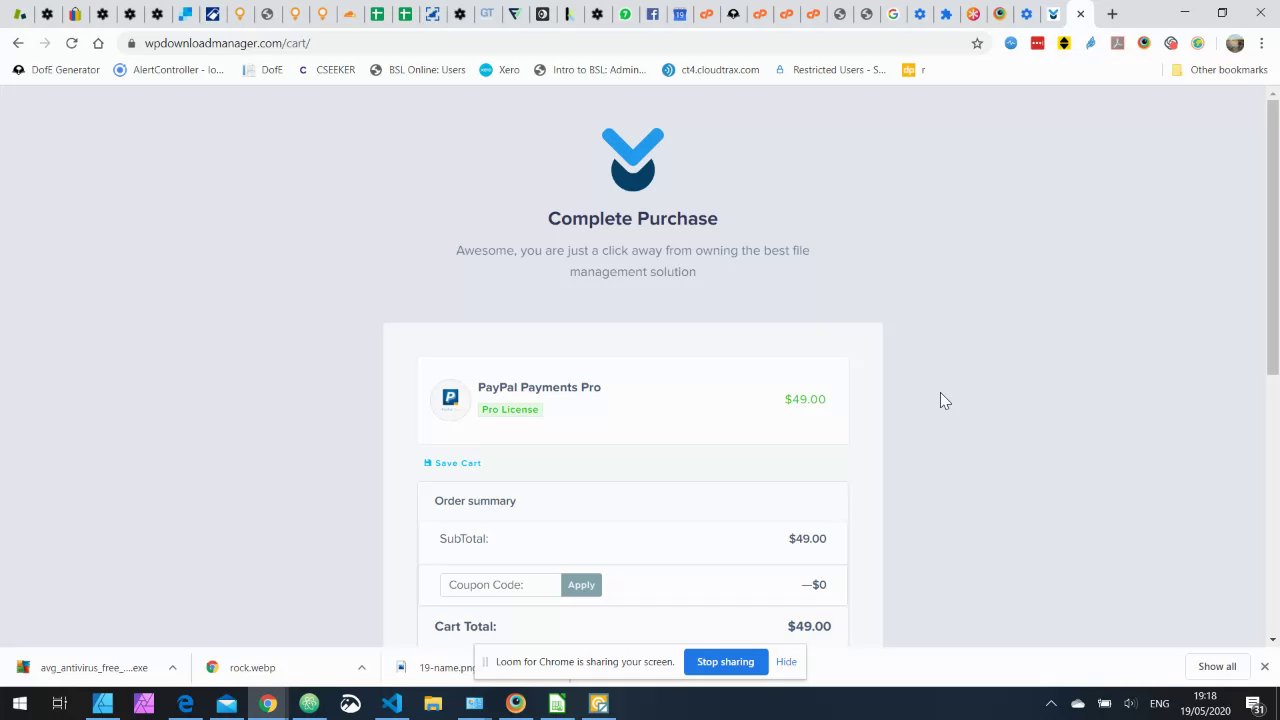Open a new tab with plus button
The height and width of the screenshot is (720, 1280).
tap(1112, 14)
